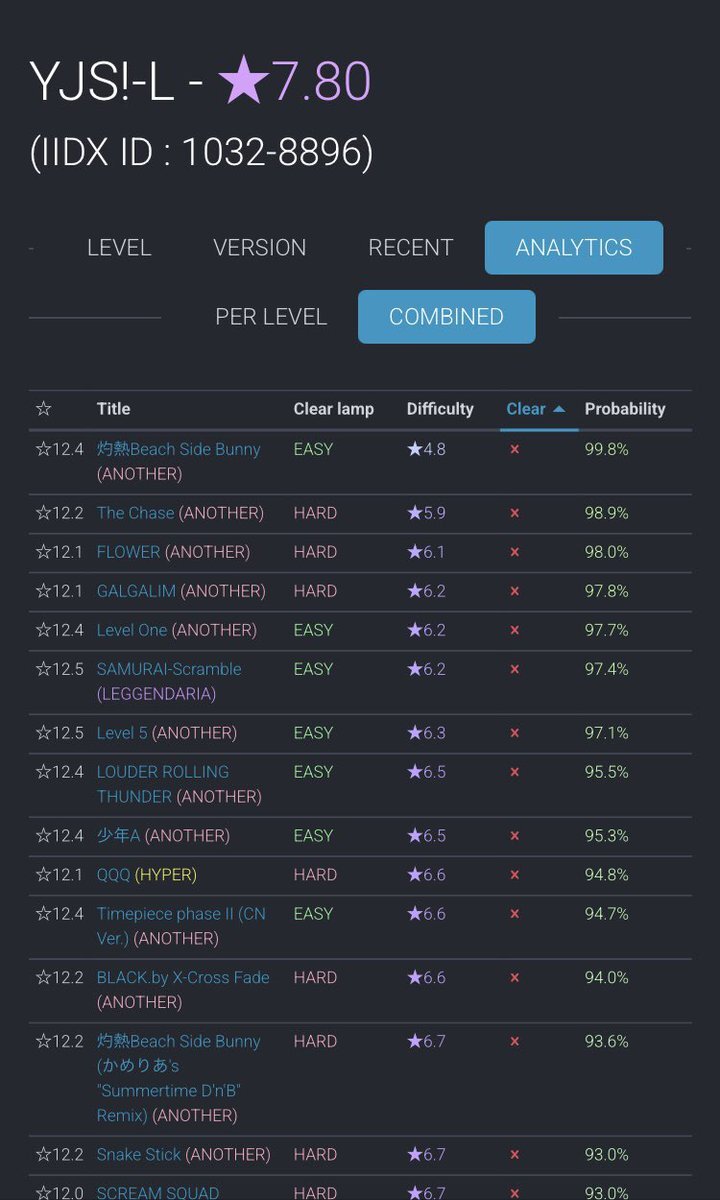Select the RECENT tab
Image resolution: width=720 pixels, height=1200 pixels.
click(x=411, y=248)
